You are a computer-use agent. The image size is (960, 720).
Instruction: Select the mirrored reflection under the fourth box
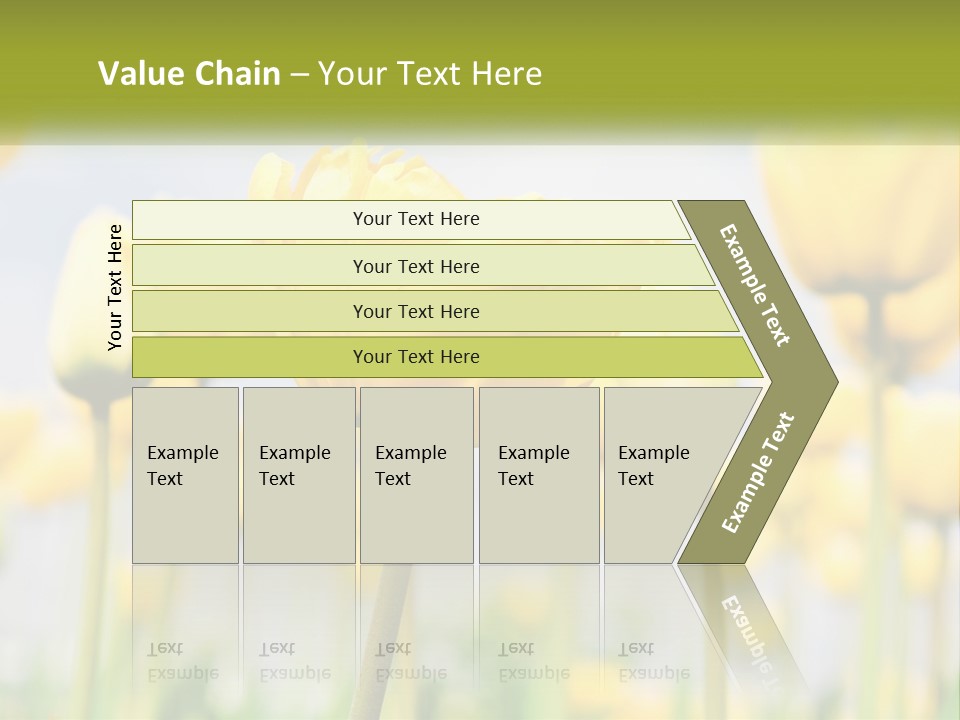(534, 661)
